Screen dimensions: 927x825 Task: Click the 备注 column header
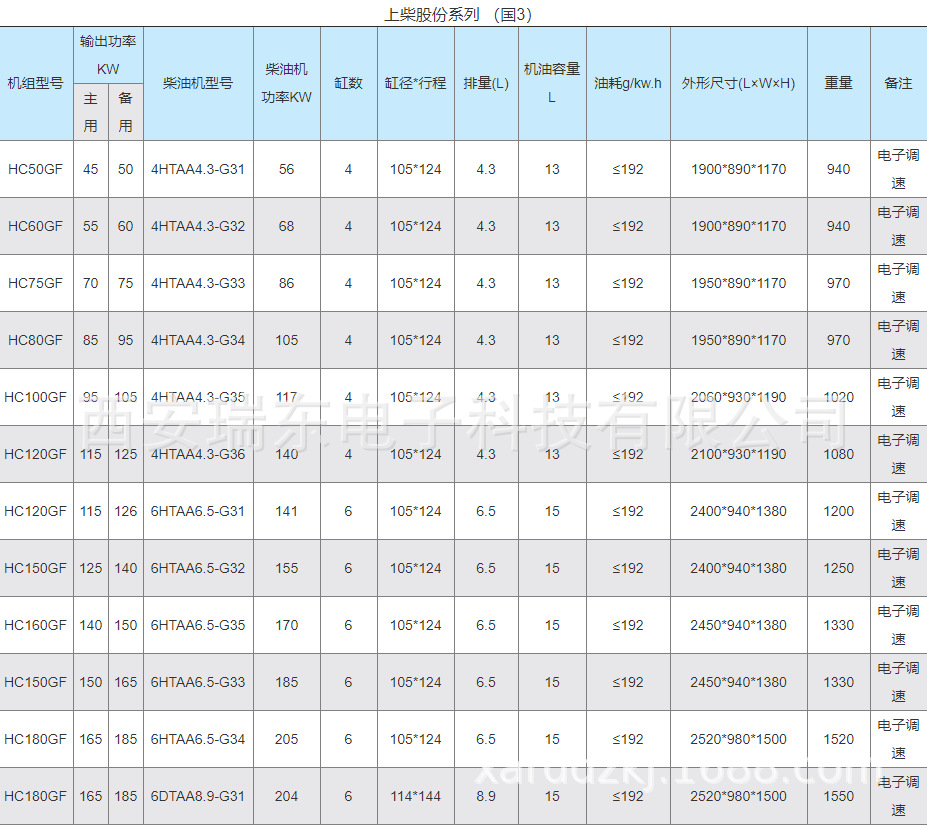point(899,83)
